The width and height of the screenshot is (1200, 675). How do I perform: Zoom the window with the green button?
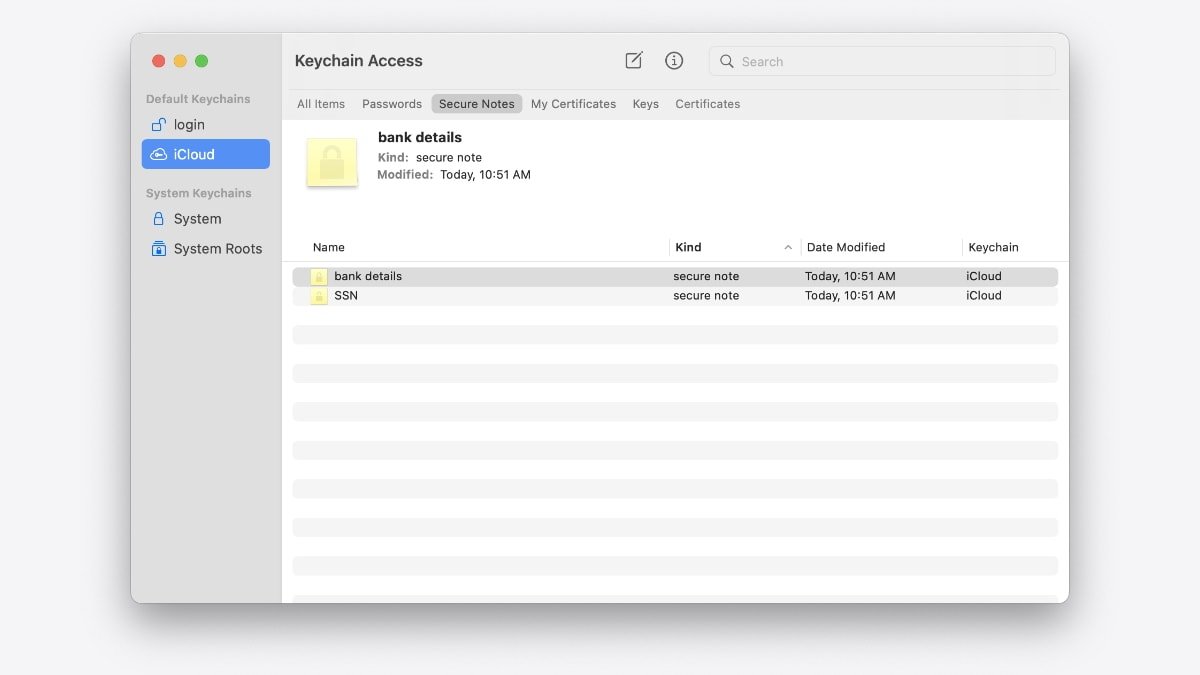(201, 61)
